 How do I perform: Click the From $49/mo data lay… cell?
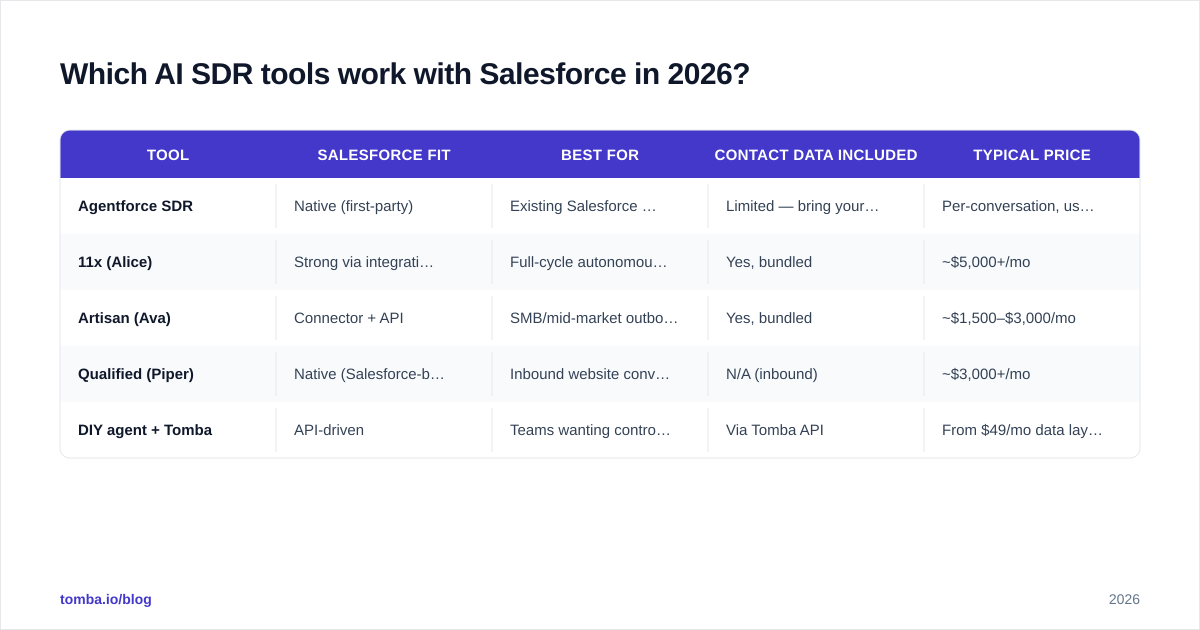(1032, 430)
